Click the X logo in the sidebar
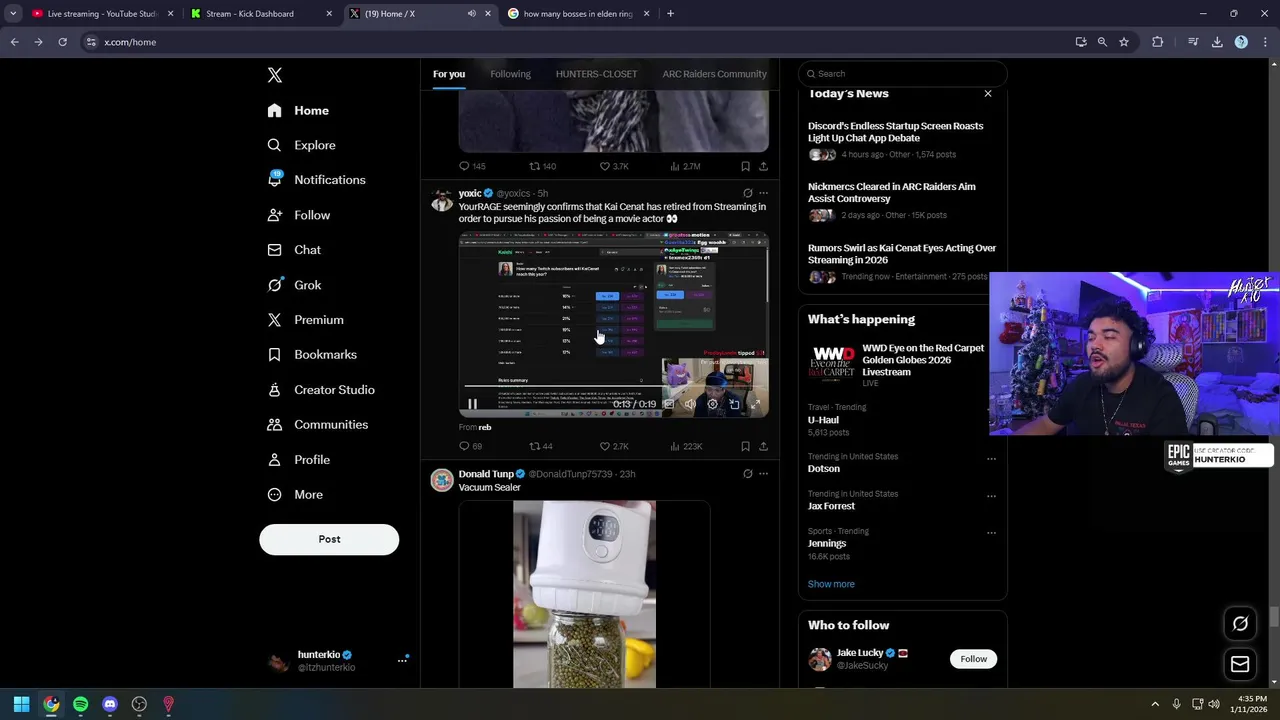This screenshot has width=1280, height=720. point(275,75)
